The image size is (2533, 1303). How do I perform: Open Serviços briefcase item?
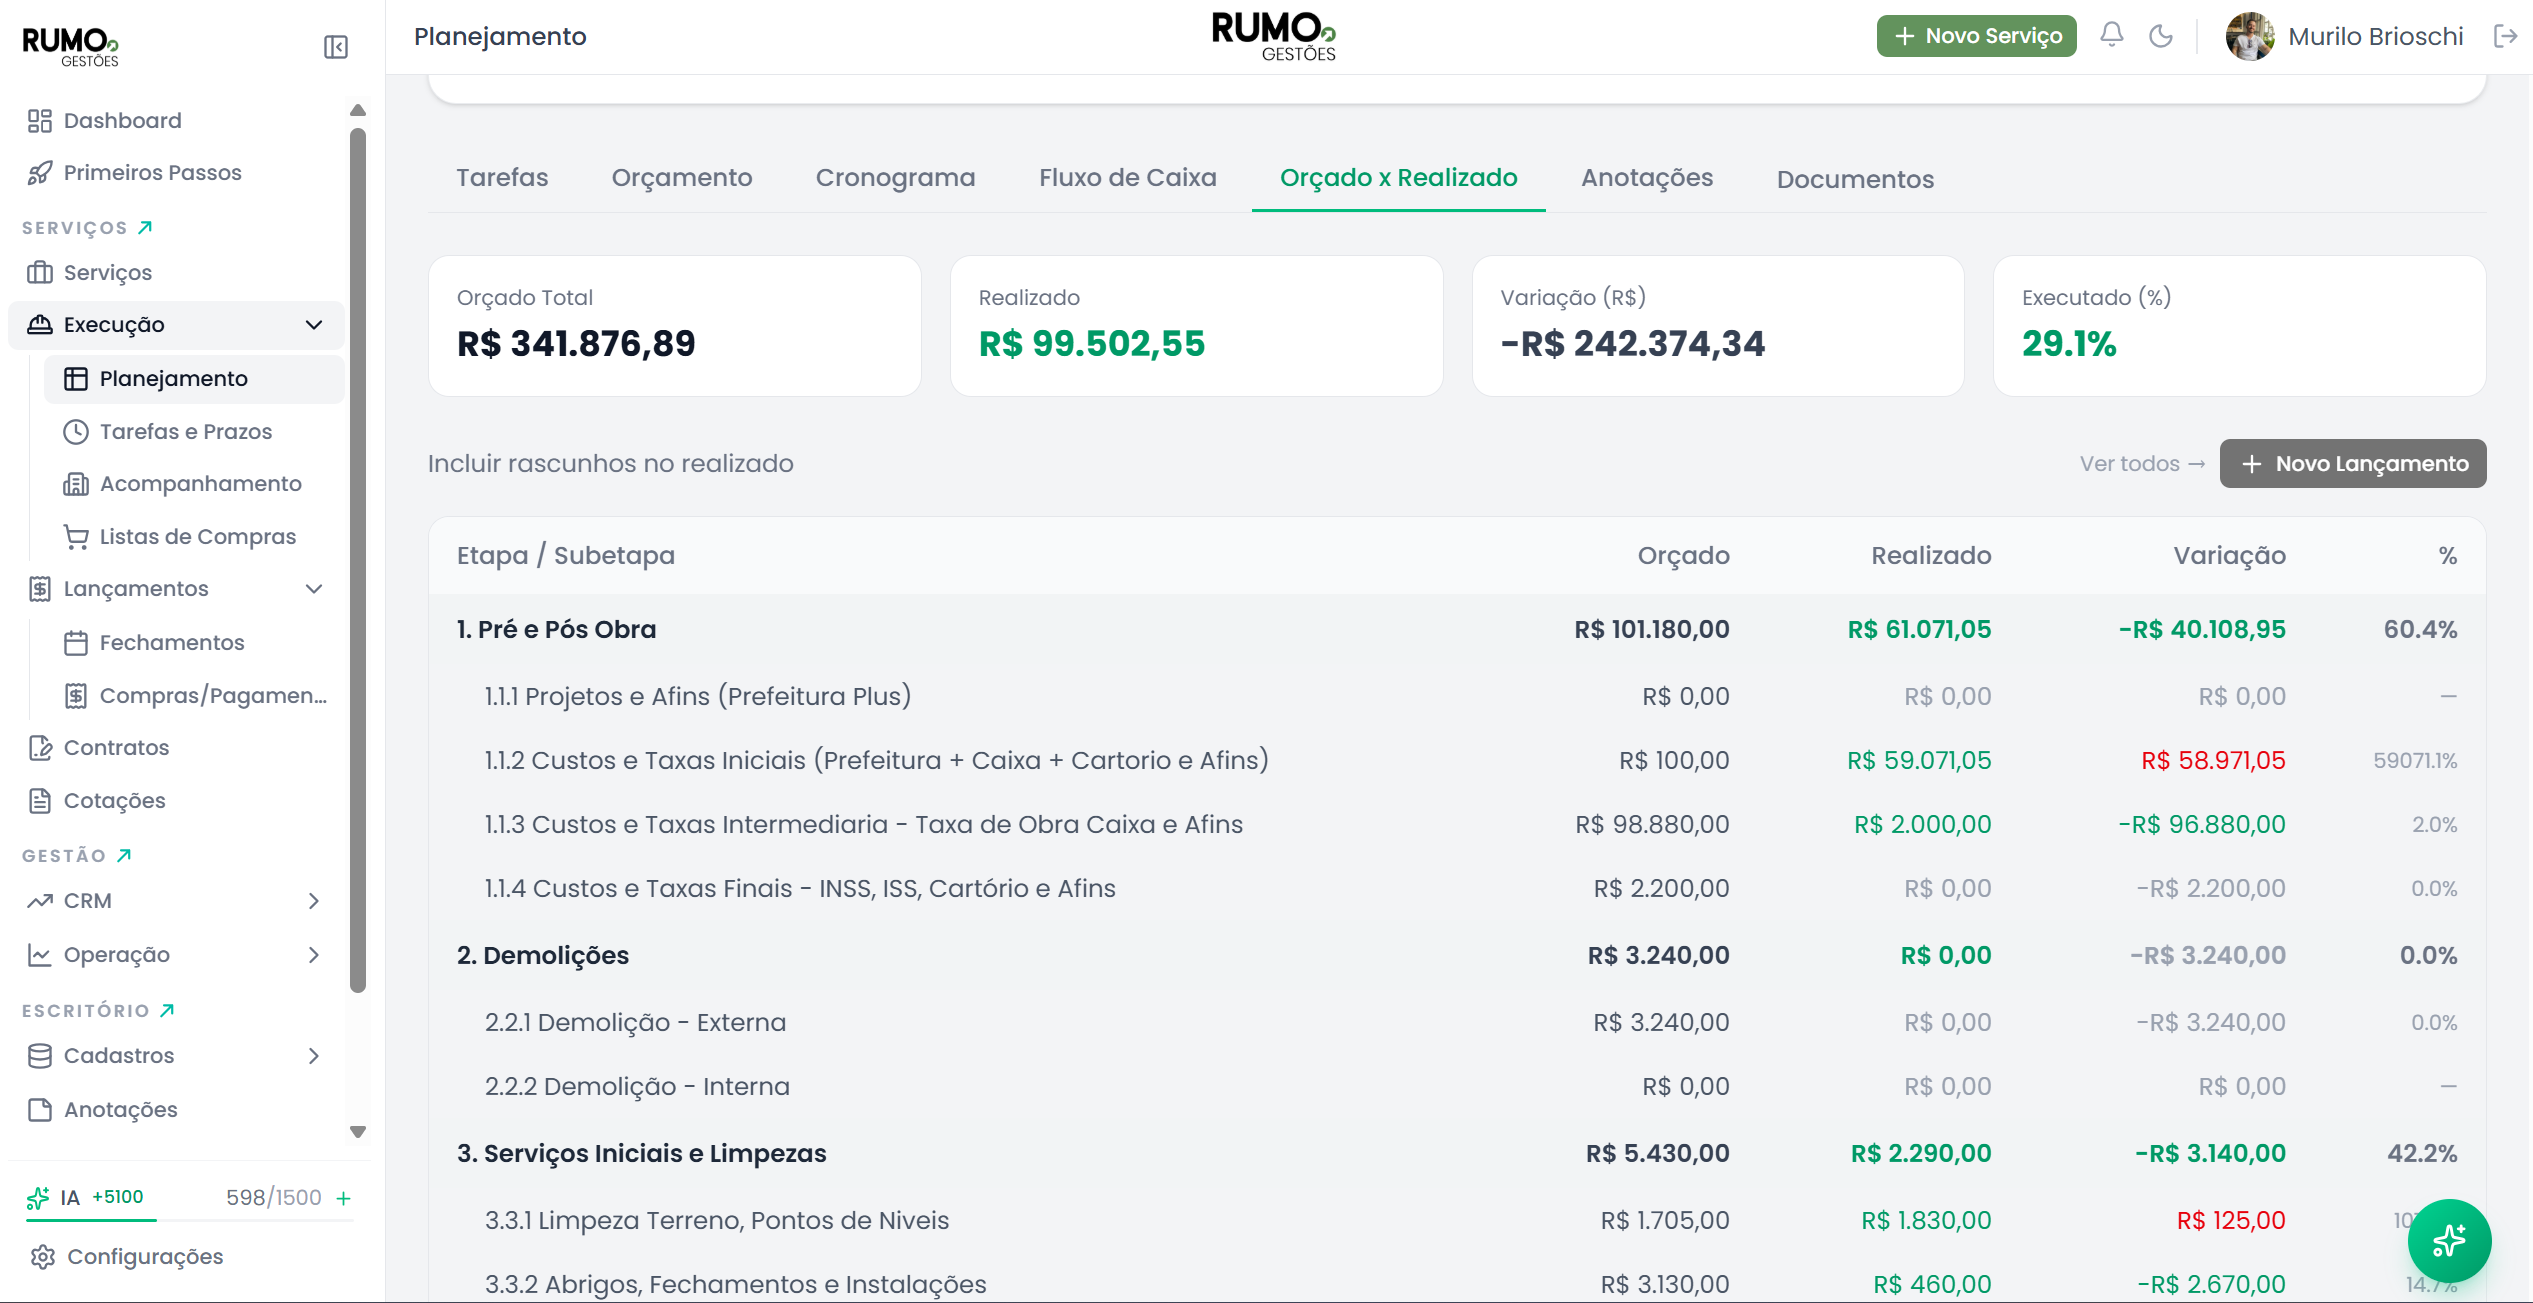tap(107, 272)
